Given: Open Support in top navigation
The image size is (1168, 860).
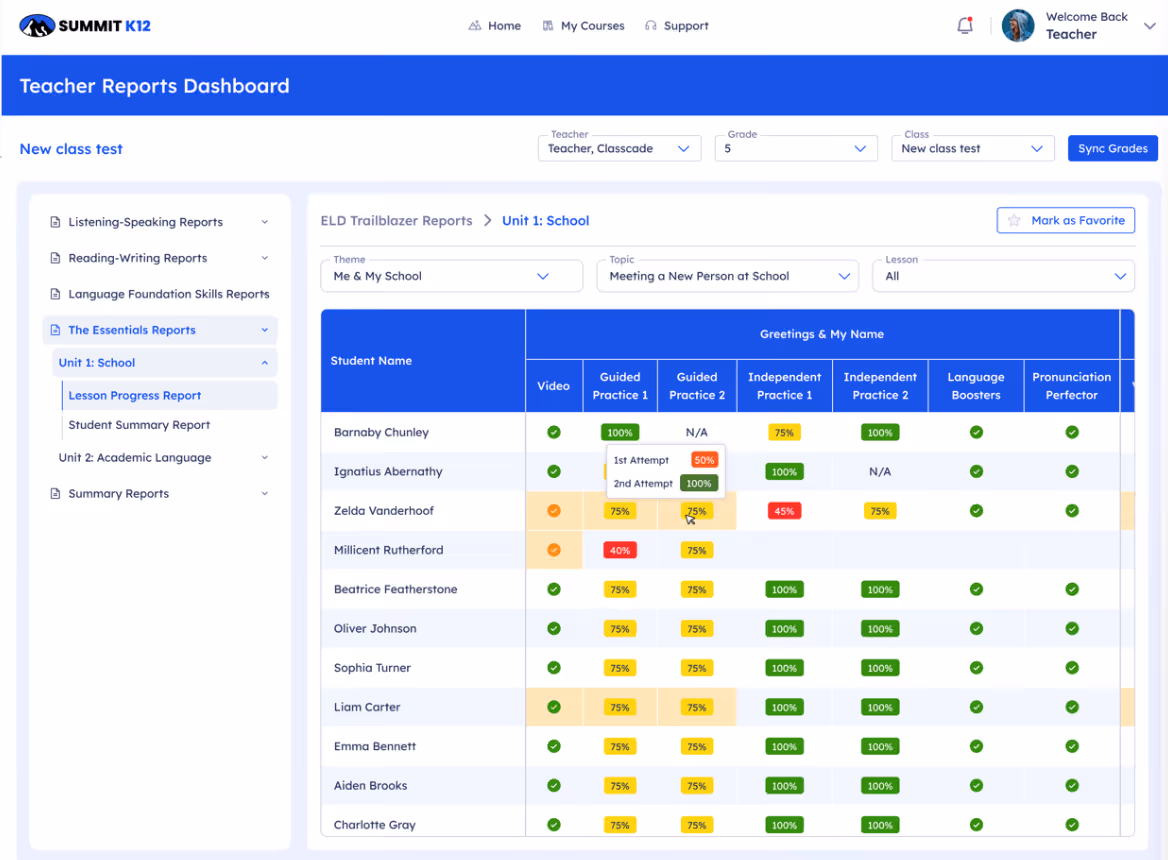Looking at the screenshot, I should (676, 26).
